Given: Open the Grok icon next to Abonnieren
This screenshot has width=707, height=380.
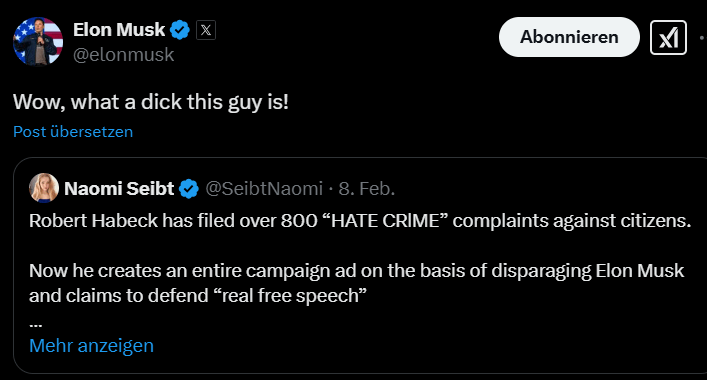Looking at the screenshot, I should 668,37.
